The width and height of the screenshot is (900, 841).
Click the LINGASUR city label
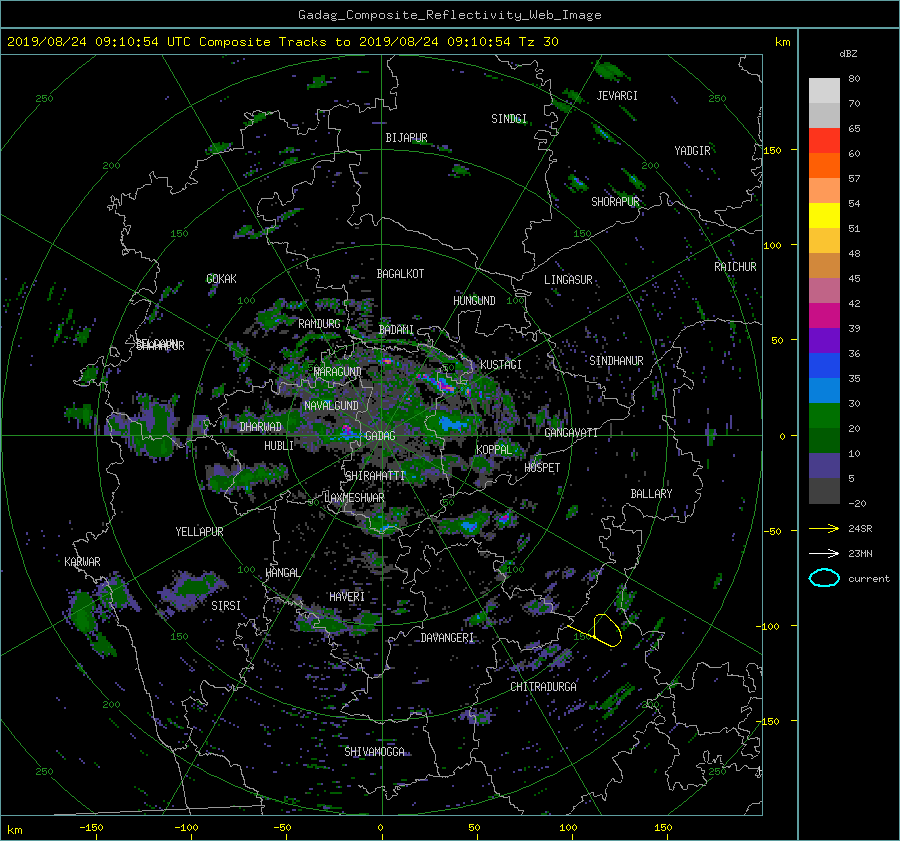tap(568, 280)
